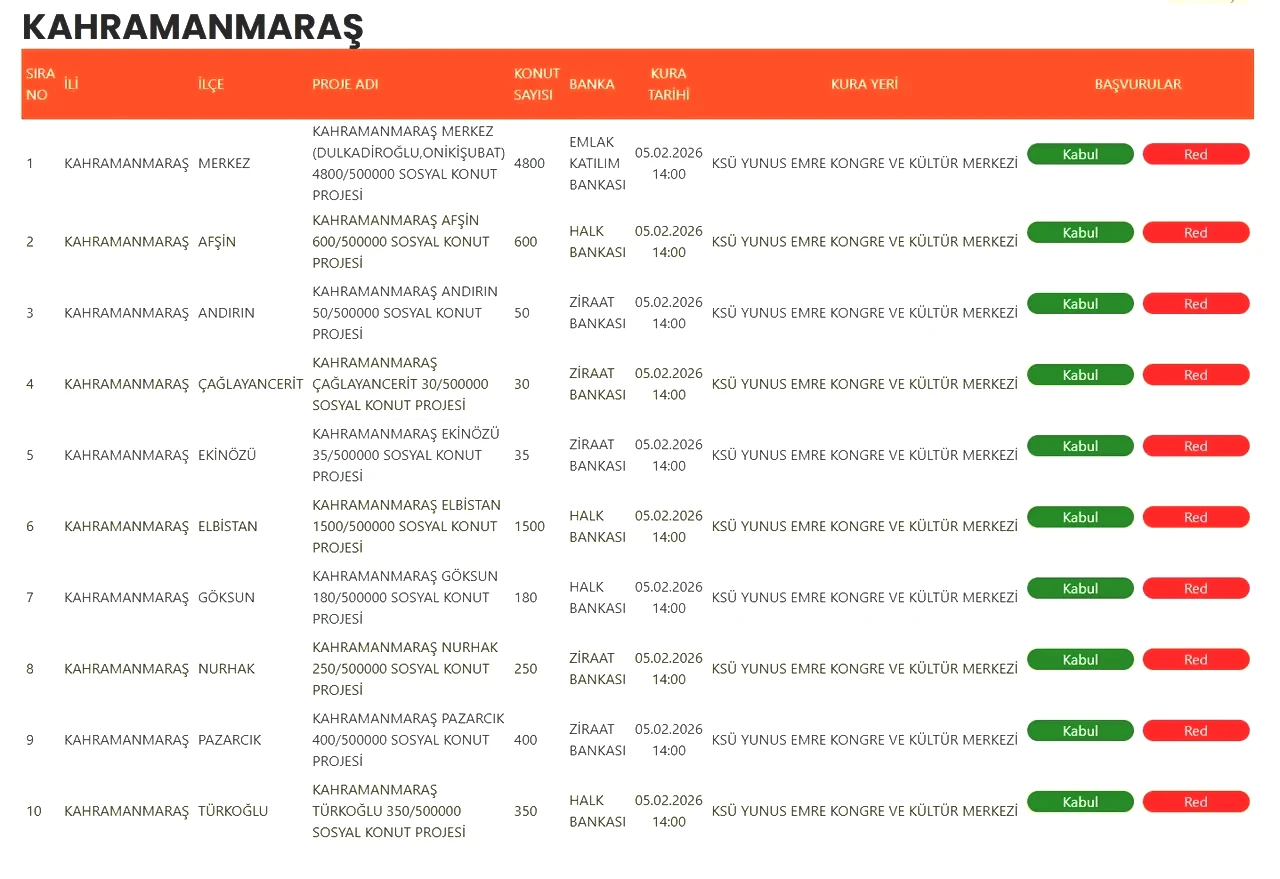Click the ELBİSTAN 1500/500000 project name

click(406, 526)
